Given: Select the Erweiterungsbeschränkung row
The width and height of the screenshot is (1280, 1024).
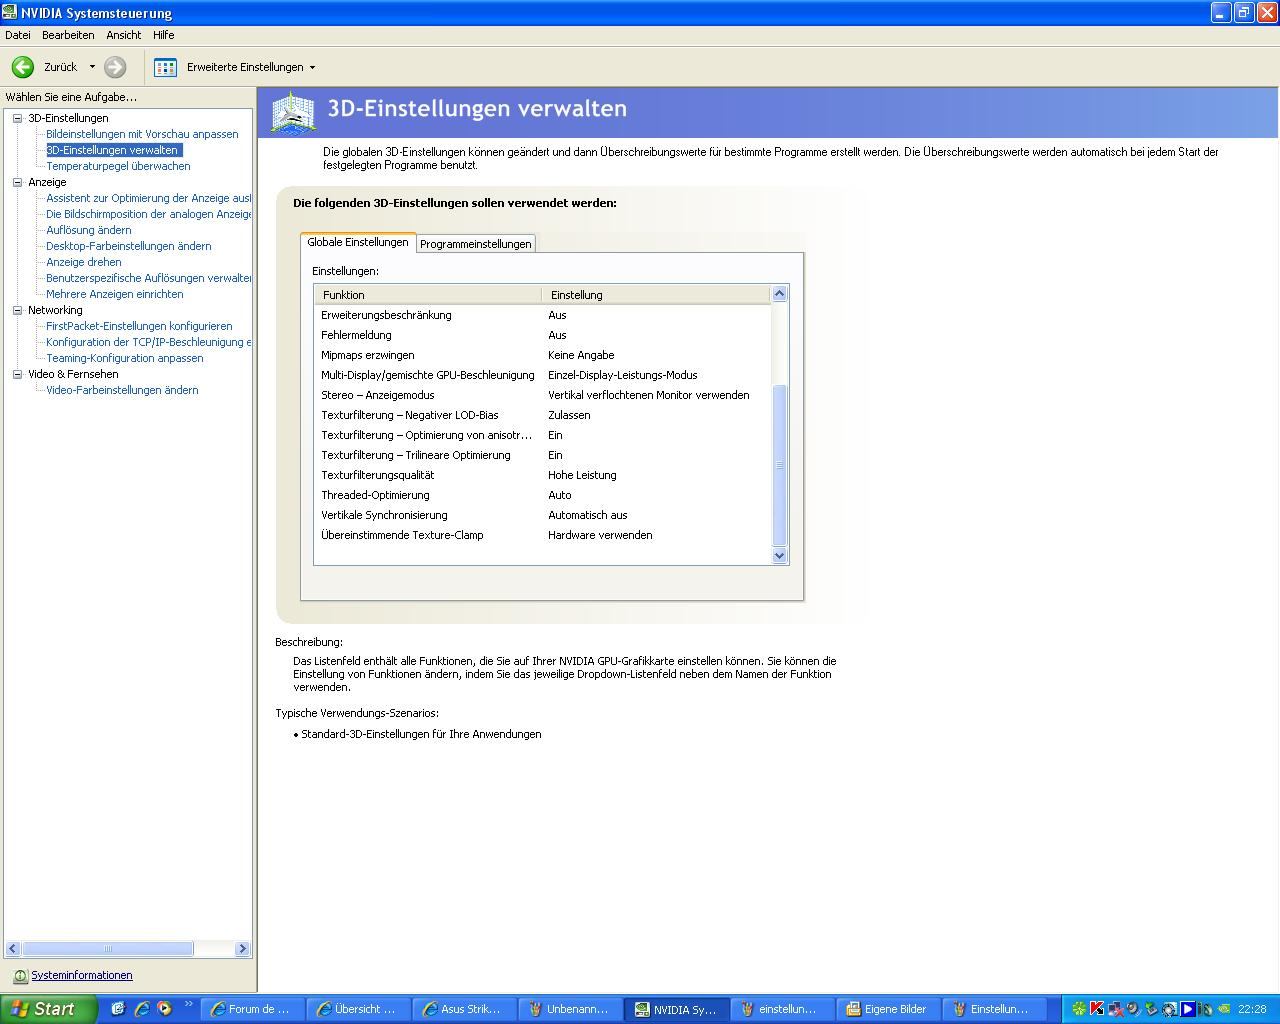Looking at the screenshot, I should tap(543, 315).
